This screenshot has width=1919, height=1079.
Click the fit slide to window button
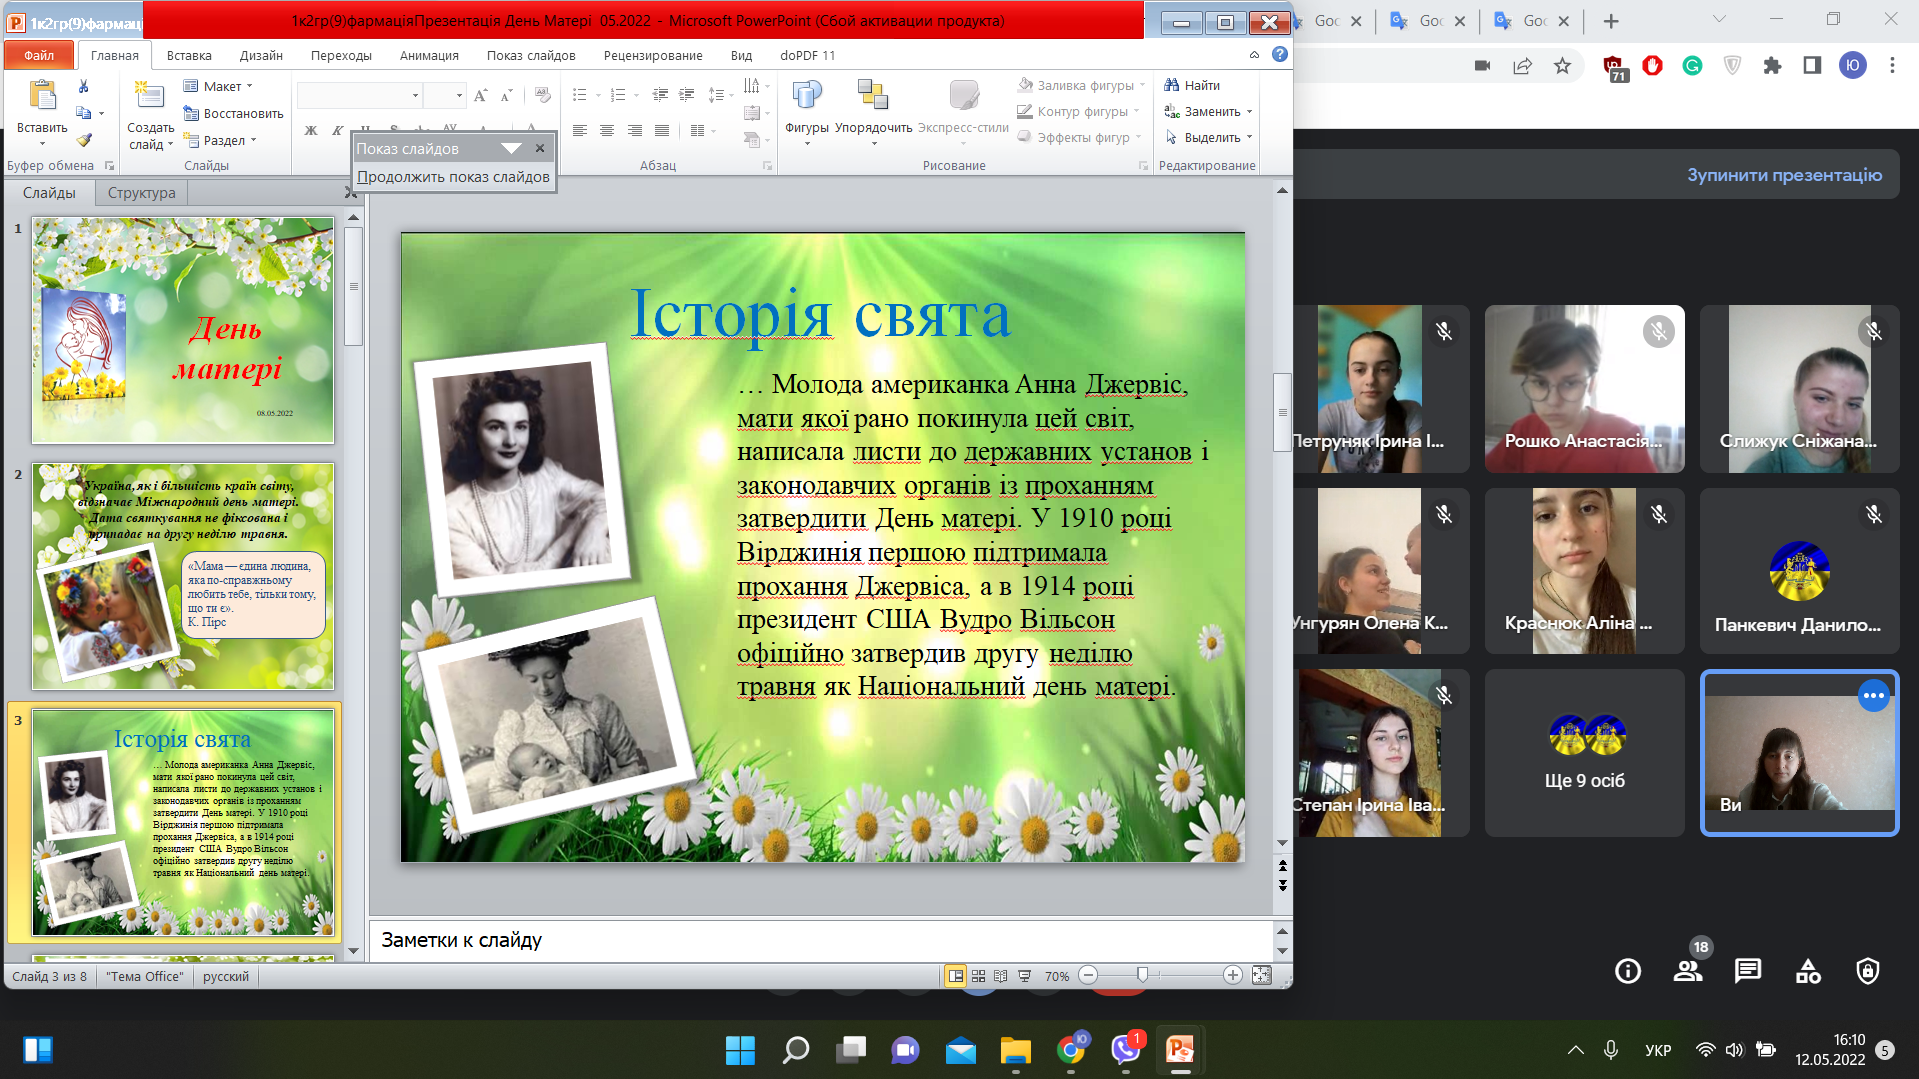pyautogui.click(x=1262, y=976)
